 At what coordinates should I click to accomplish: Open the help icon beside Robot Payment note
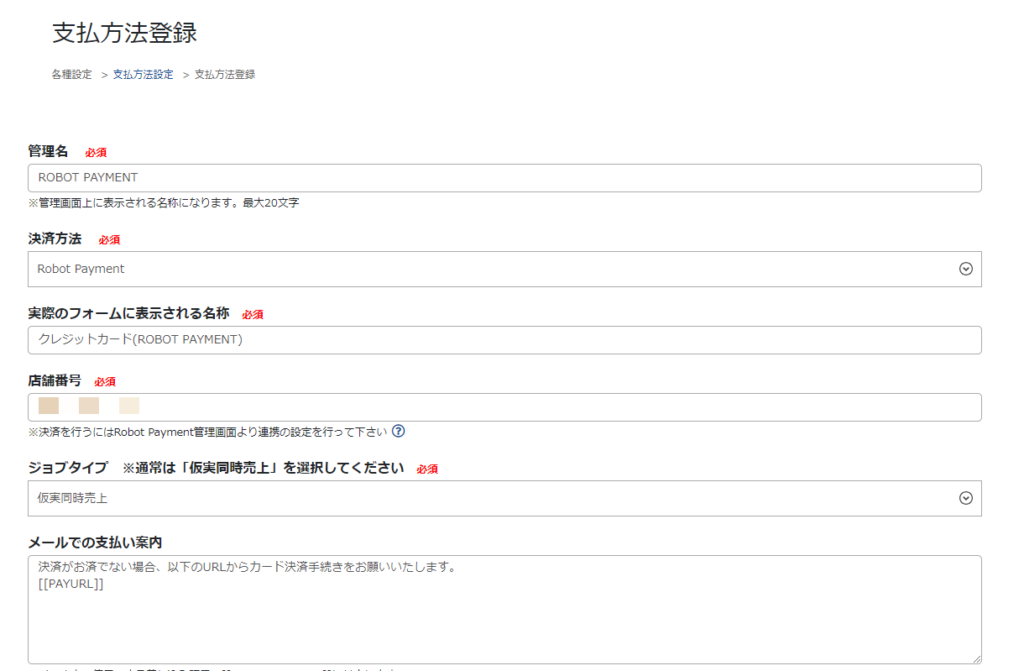(x=398, y=431)
